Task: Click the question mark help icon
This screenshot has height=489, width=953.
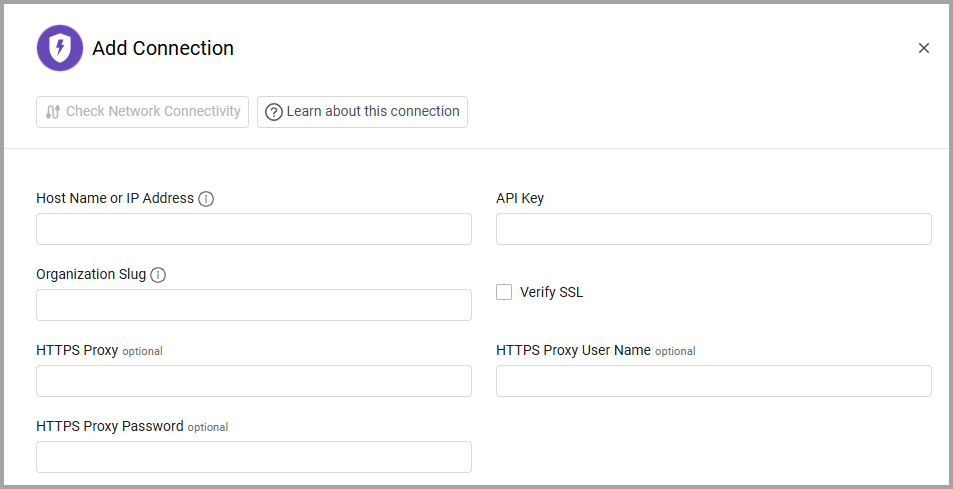Action: (273, 112)
